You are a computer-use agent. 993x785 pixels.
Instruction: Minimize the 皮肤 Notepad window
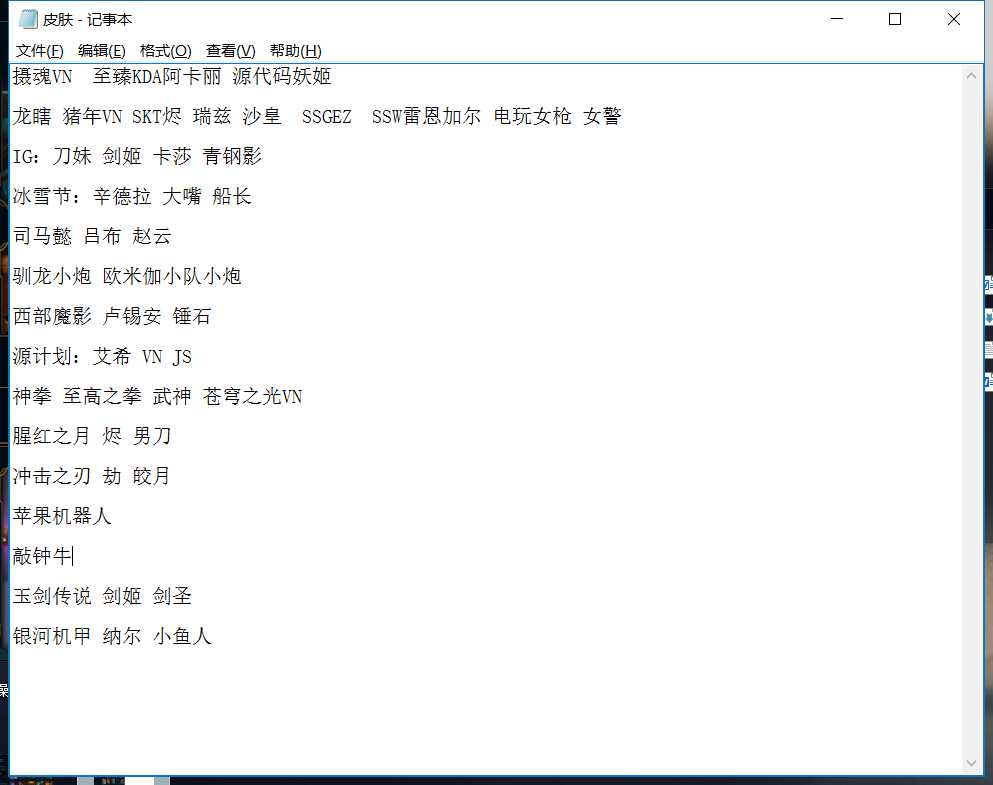pos(837,19)
